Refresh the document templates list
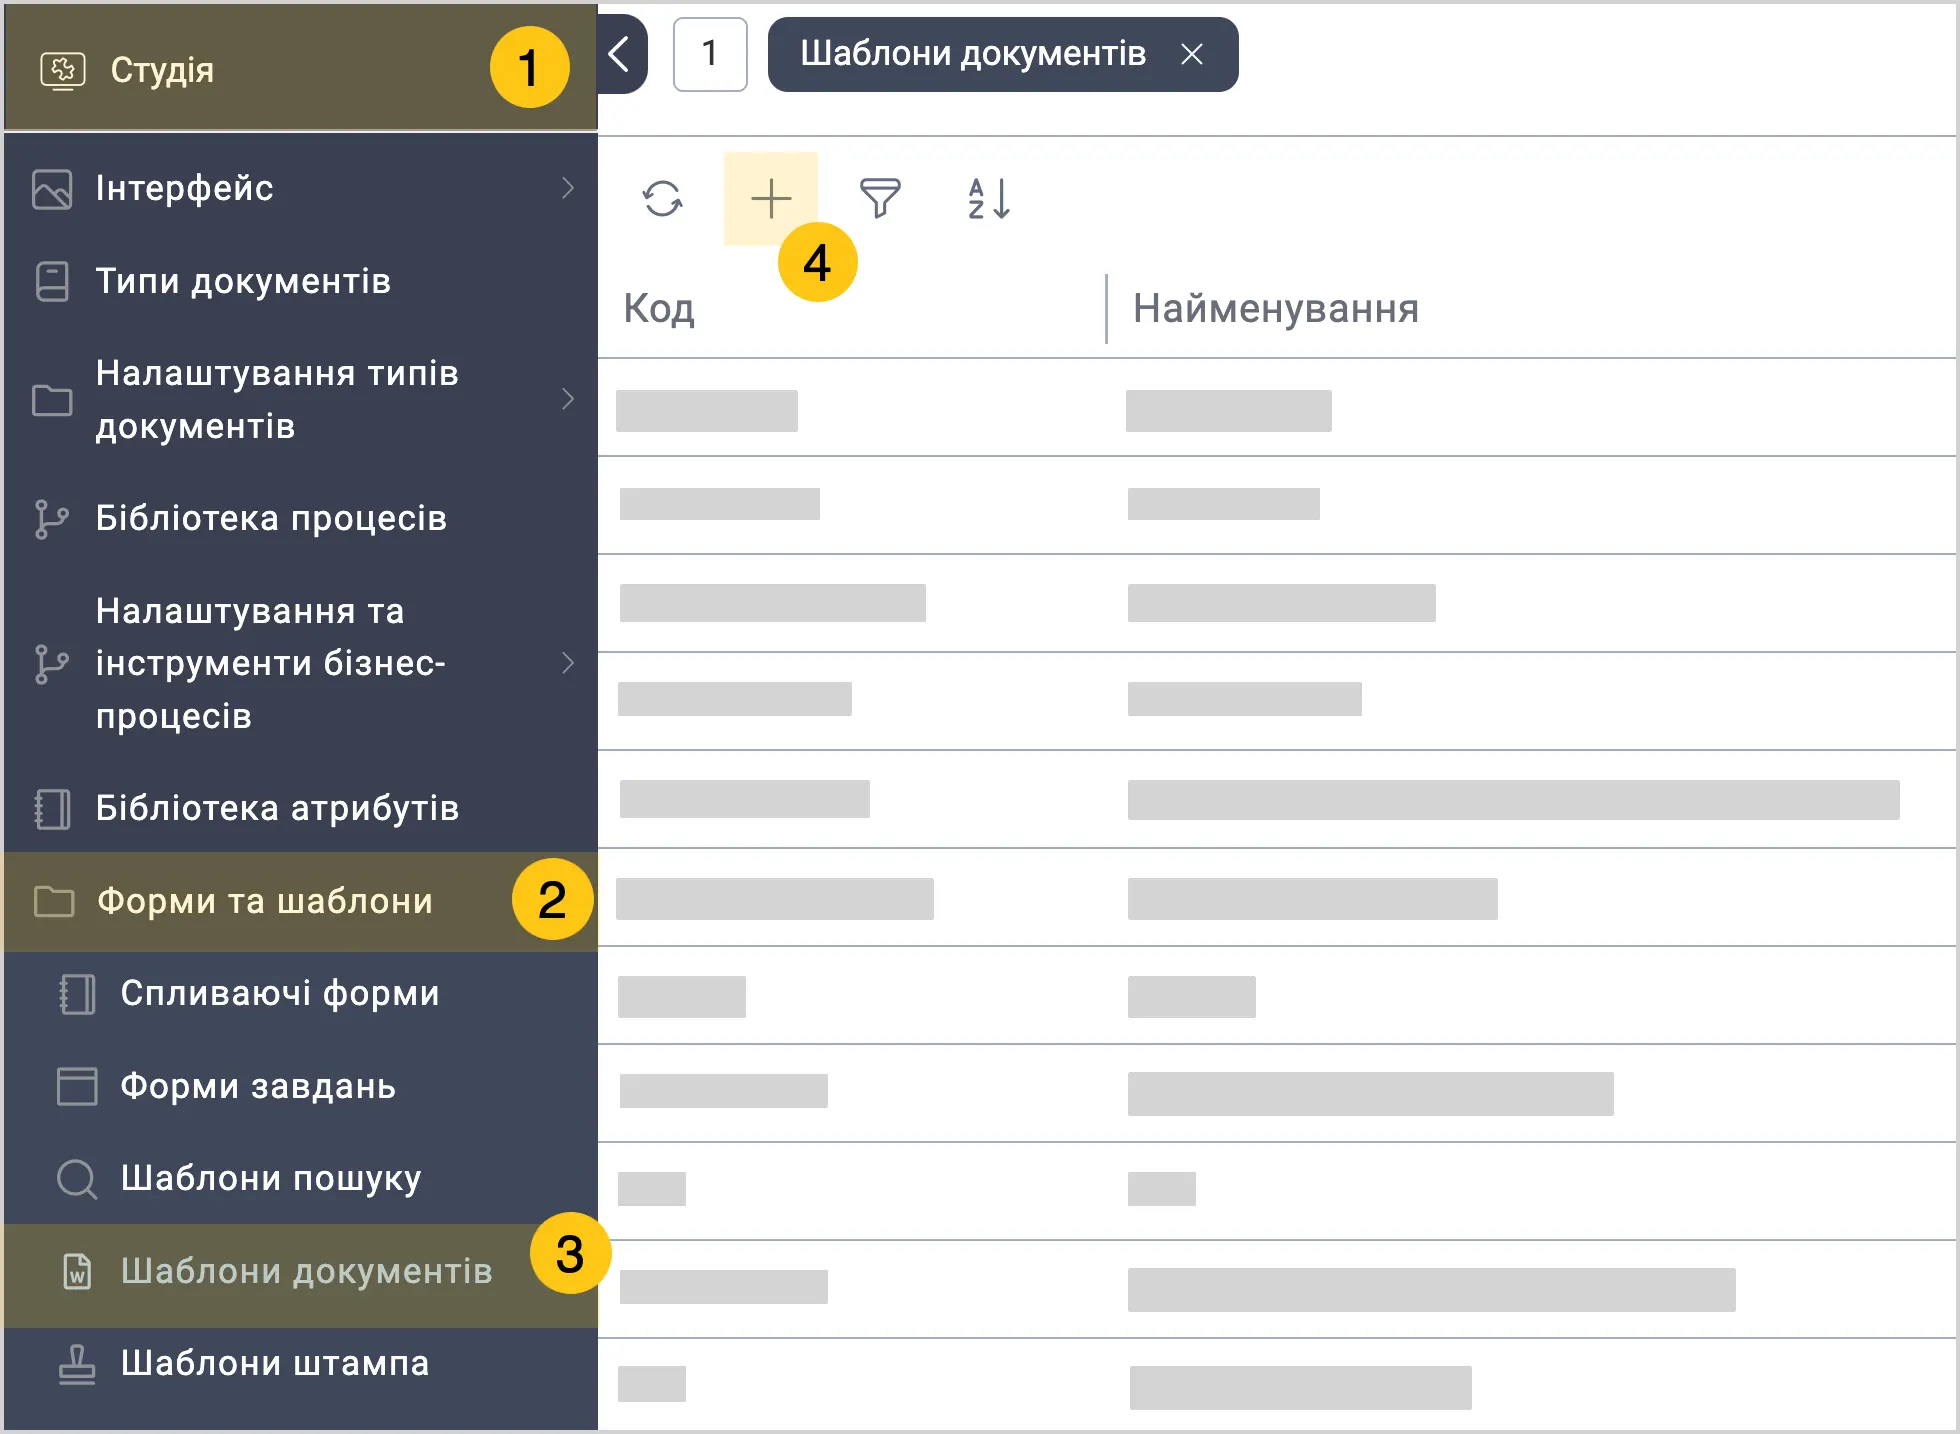The width and height of the screenshot is (1960, 1434). coord(663,198)
